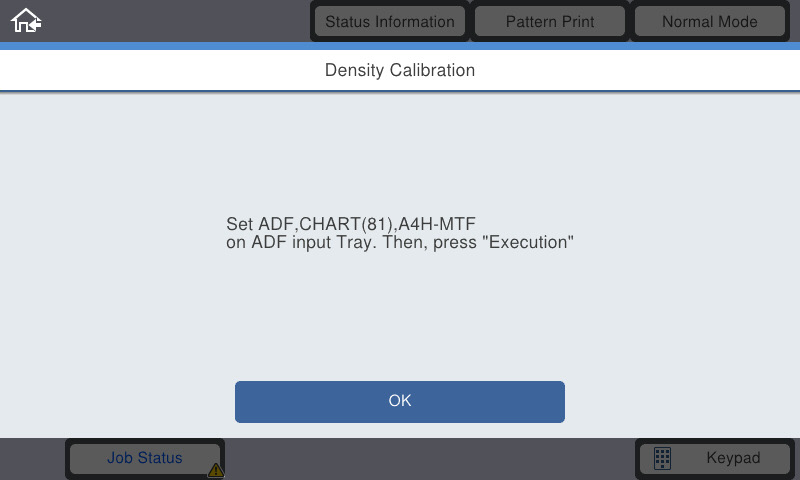Switch to Normal Mode

coord(709,21)
